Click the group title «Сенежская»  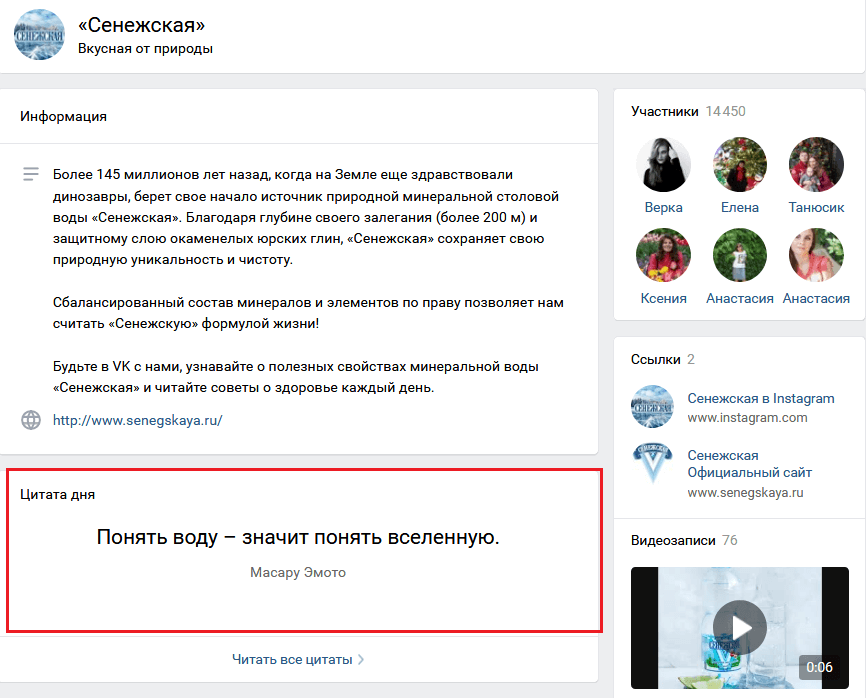[141, 25]
